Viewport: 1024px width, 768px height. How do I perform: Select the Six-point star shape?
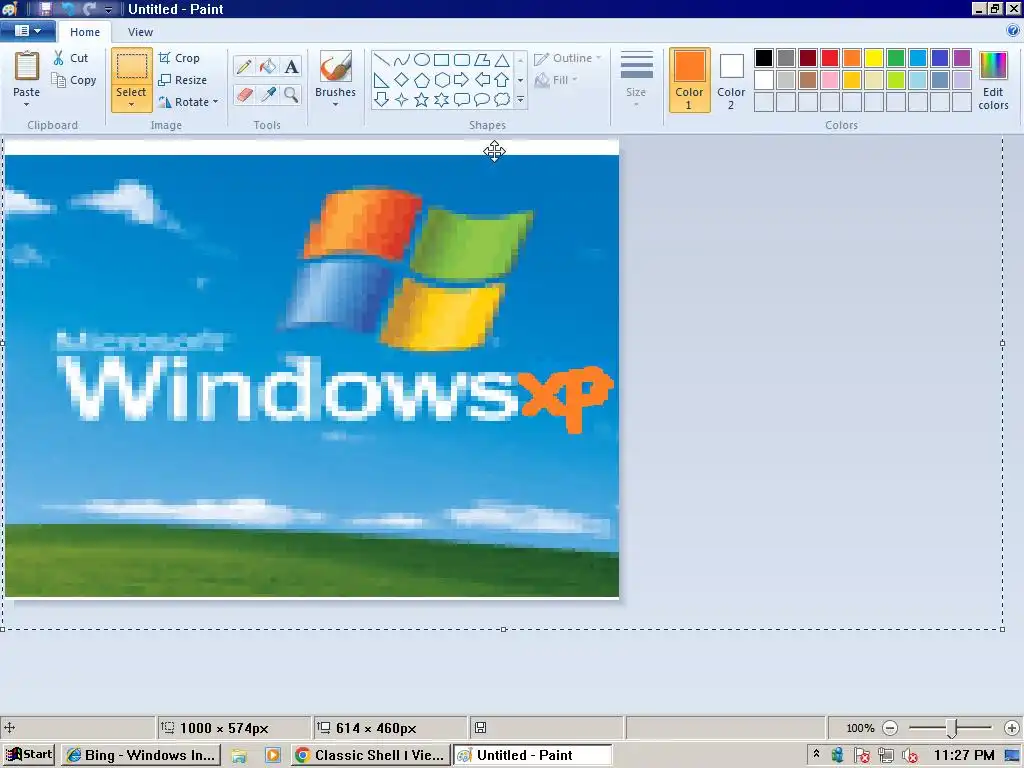(442, 100)
